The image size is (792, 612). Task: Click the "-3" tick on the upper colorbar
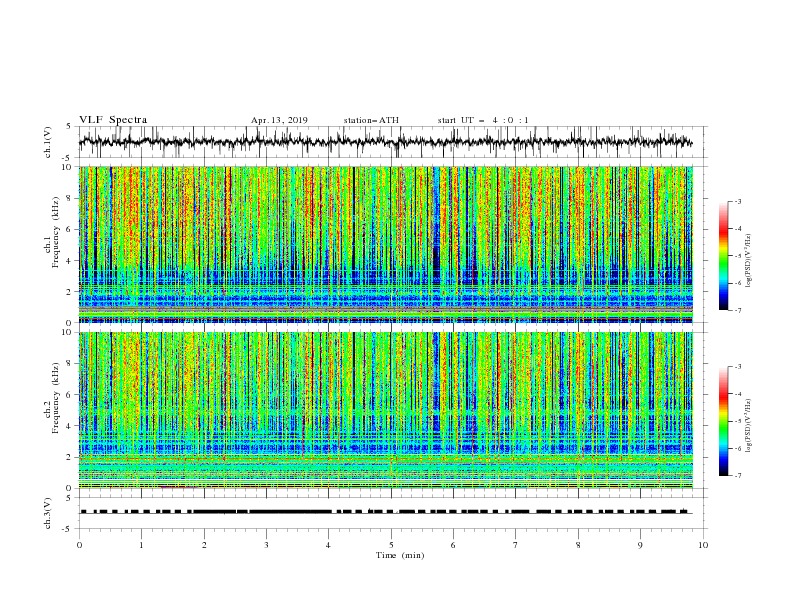click(x=737, y=201)
